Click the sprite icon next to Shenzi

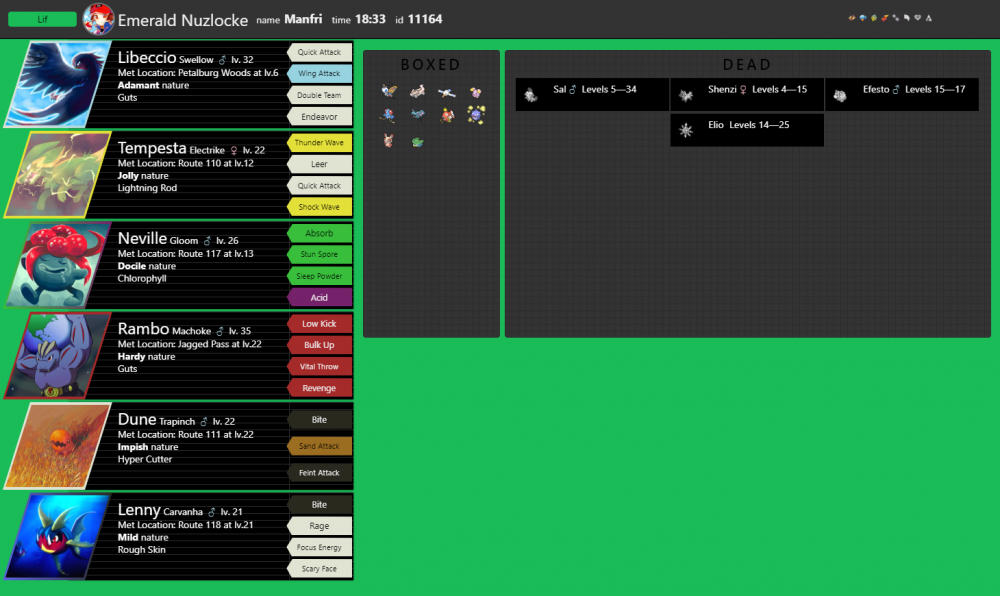[686, 95]
